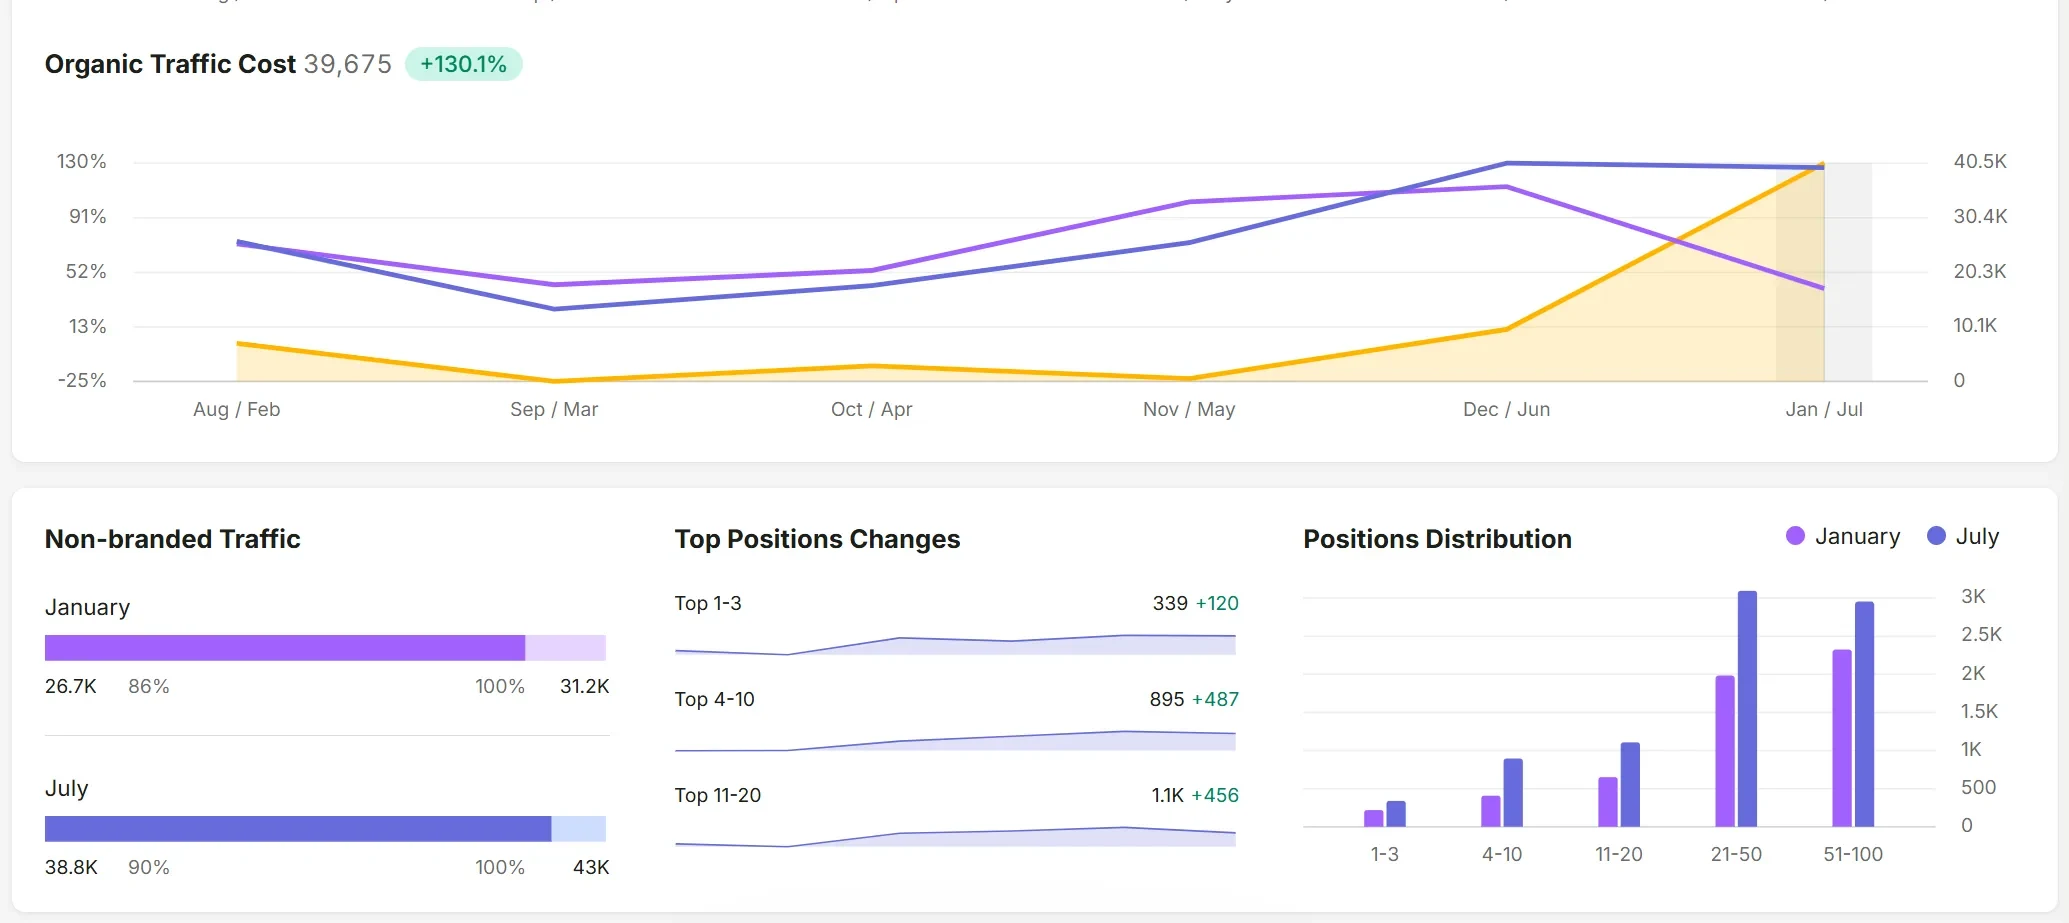Click the Aug / Feb axis label

click(236, 409)
